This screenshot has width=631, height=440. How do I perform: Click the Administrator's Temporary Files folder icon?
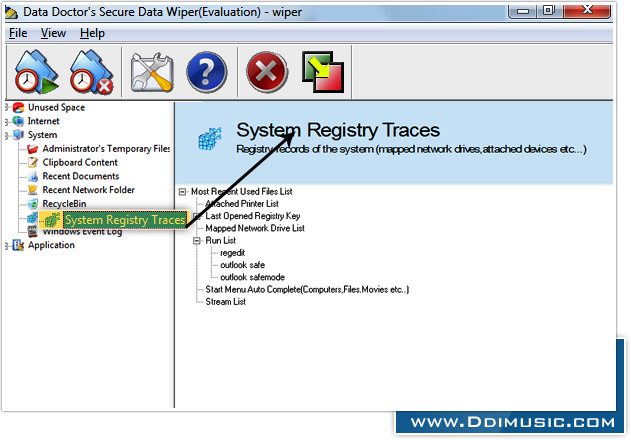(x=33, y=149)
